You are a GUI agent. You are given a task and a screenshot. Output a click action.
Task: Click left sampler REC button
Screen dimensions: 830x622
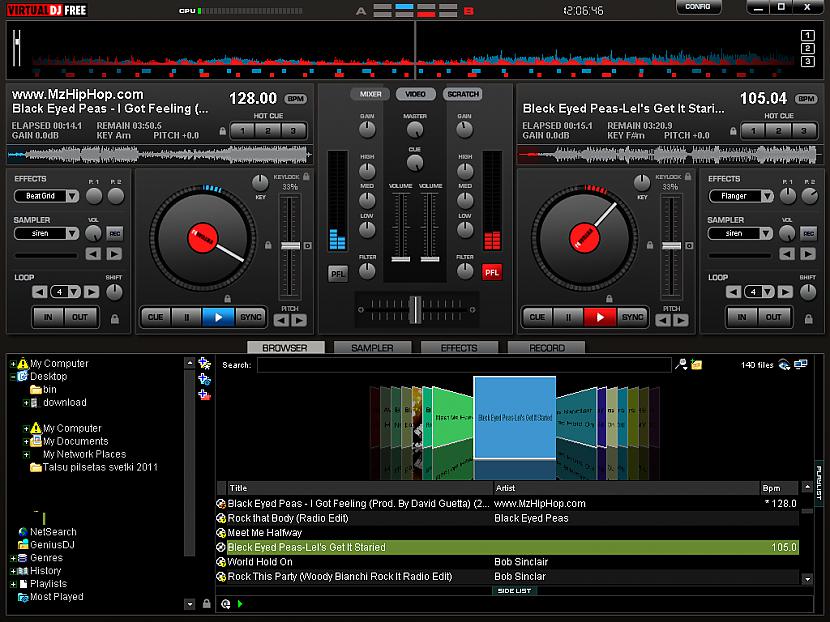tap(114, 233)
